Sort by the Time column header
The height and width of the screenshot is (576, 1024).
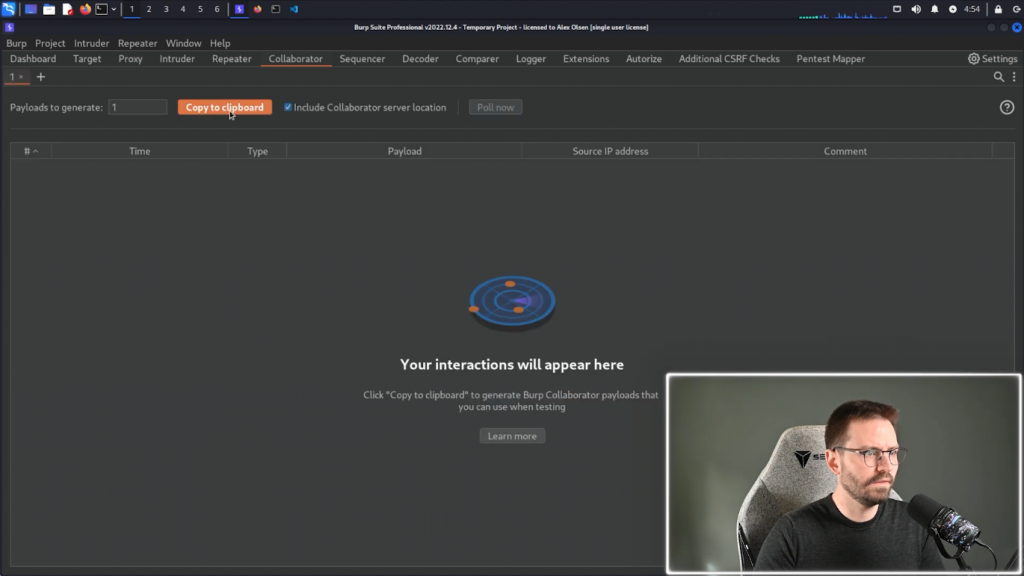click(x=139, y=151)
